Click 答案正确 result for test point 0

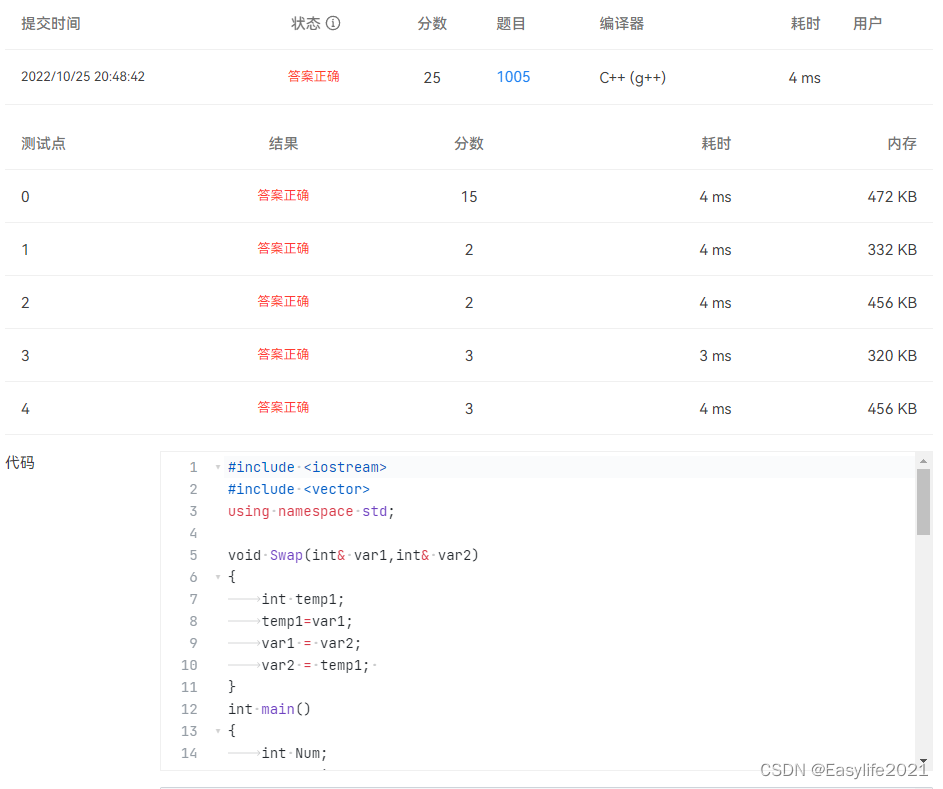click(x=283, y=196)
